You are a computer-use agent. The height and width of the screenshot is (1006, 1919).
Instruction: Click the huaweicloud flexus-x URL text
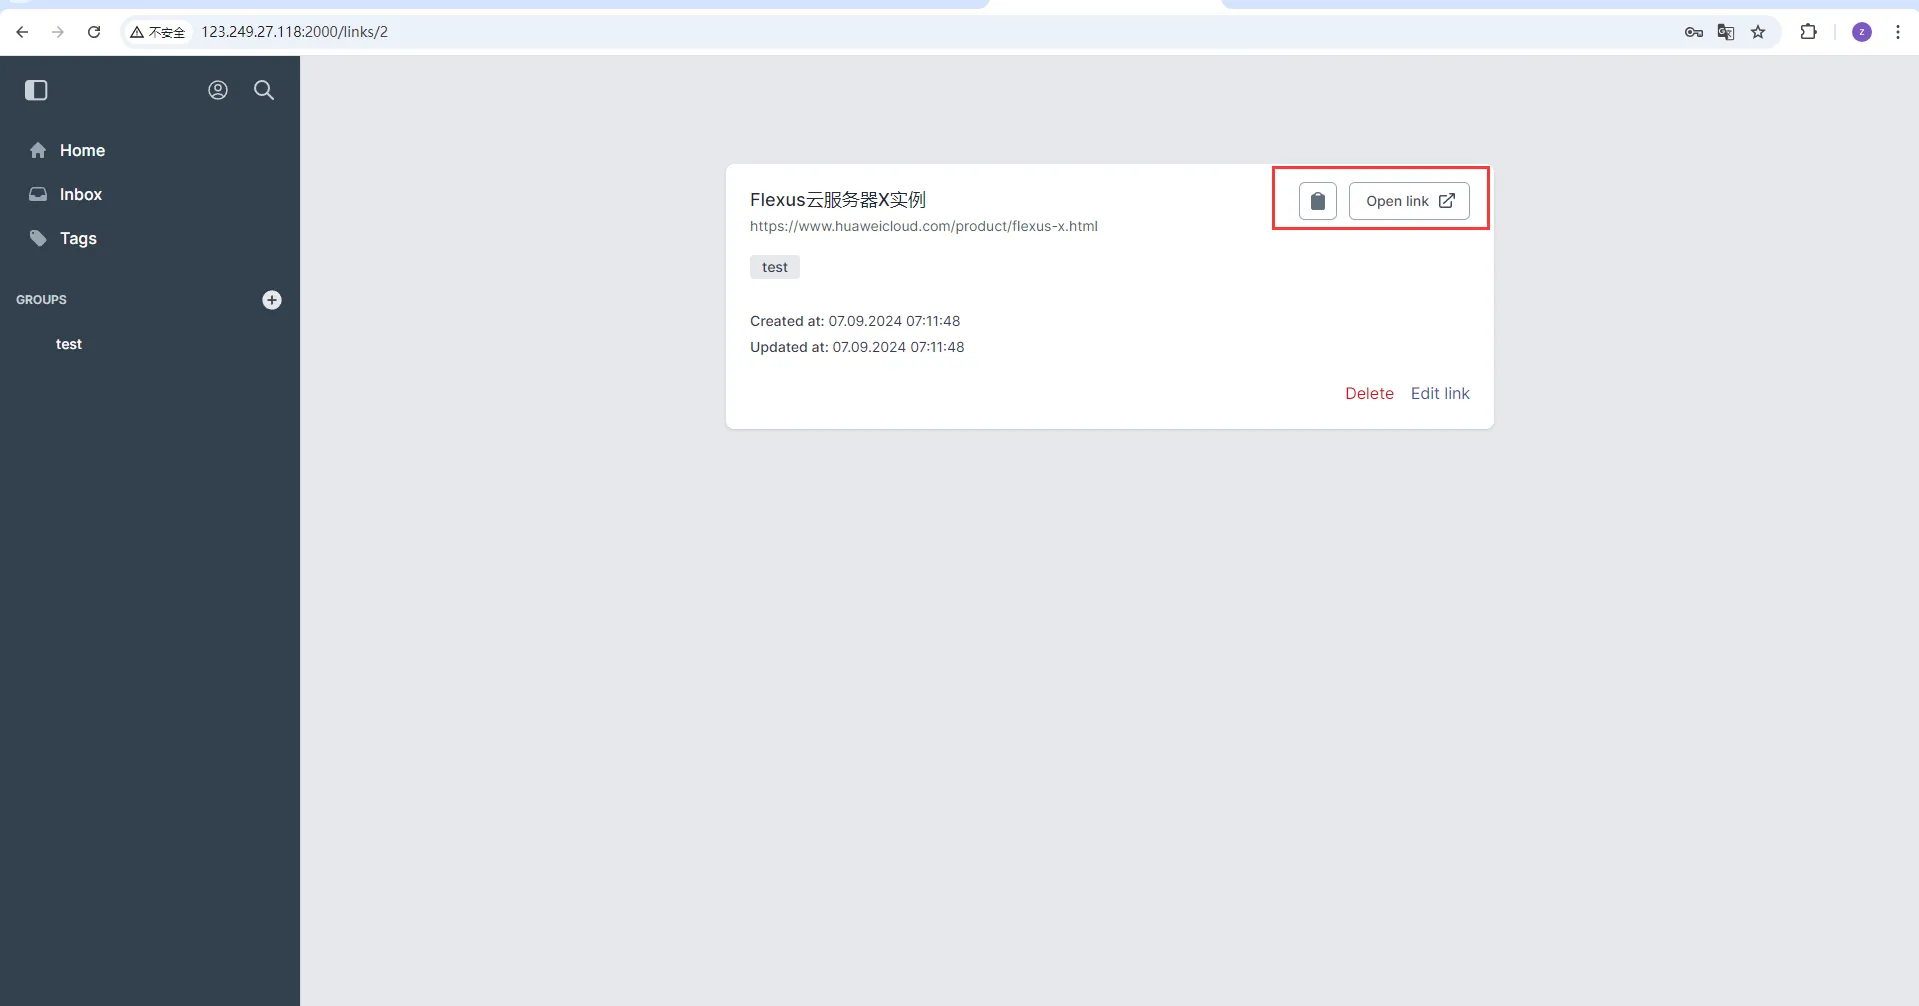tap(924, 226)
